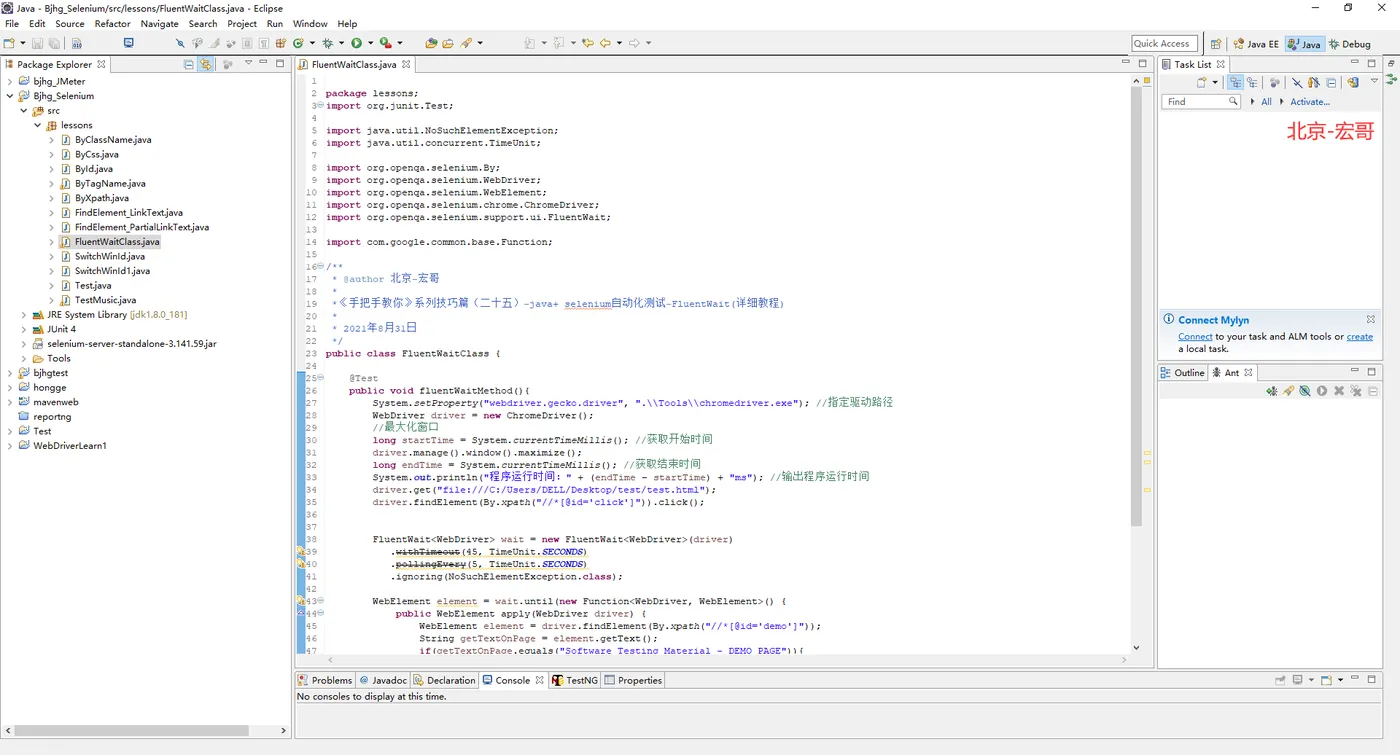1400x755 pixels.
Task: Toggle Focus on Workweek in Task List
Action: point(1275,83)
